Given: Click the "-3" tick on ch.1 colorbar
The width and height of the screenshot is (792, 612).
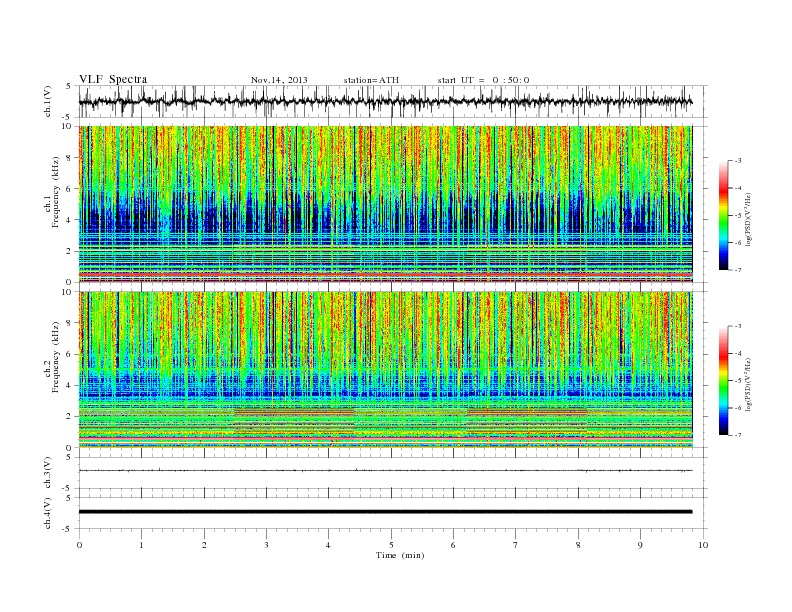Looking at the screenshot, I should (737, 161).
